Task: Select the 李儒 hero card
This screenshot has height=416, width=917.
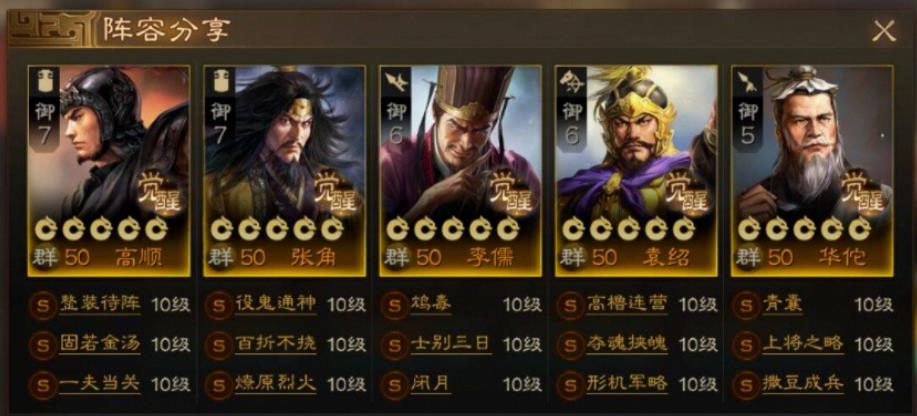Action: pos(460,170)
